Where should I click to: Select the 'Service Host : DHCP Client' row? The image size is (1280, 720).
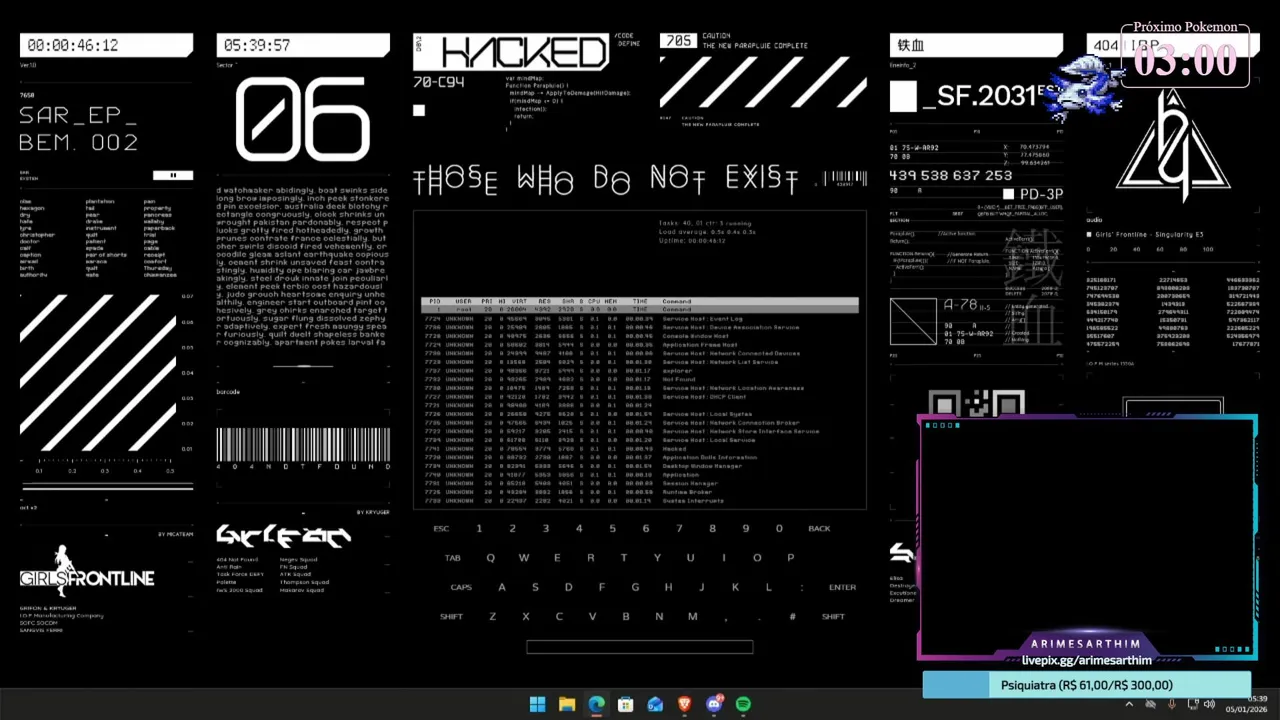pos(640,397)
